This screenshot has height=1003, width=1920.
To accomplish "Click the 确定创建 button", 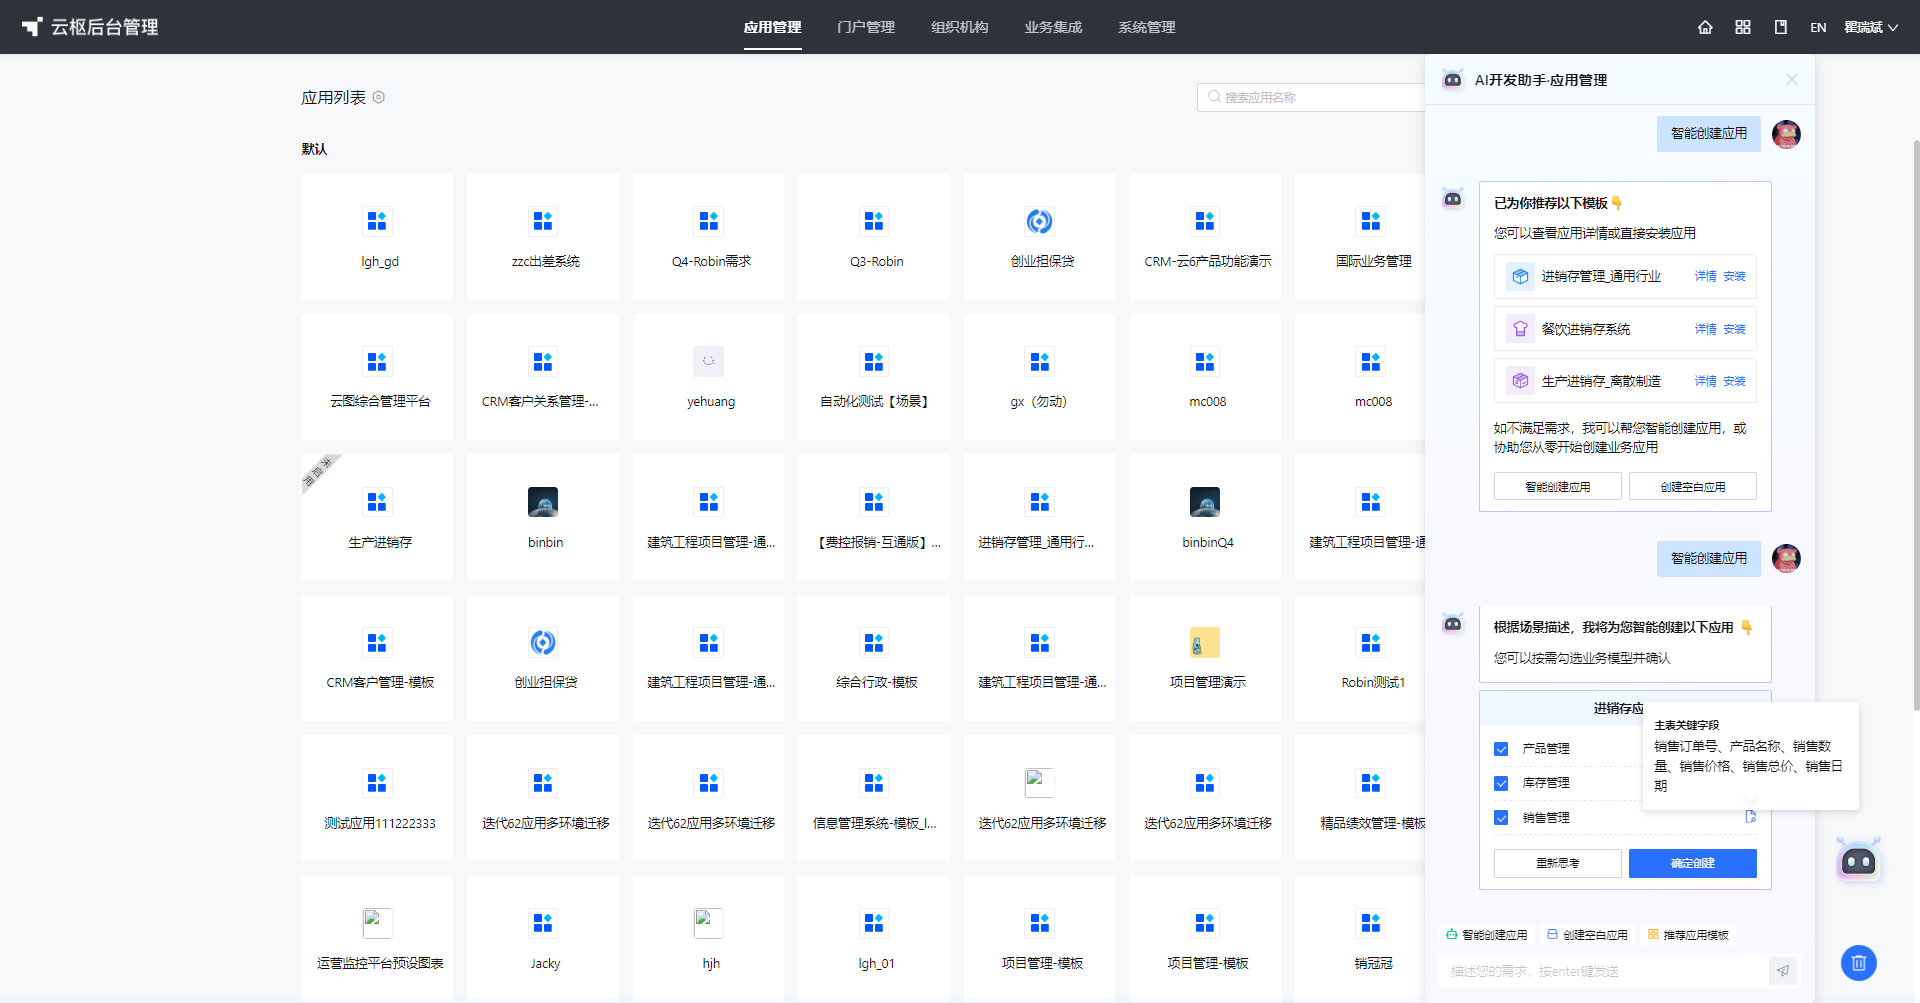I will (x=1693, y=863).
